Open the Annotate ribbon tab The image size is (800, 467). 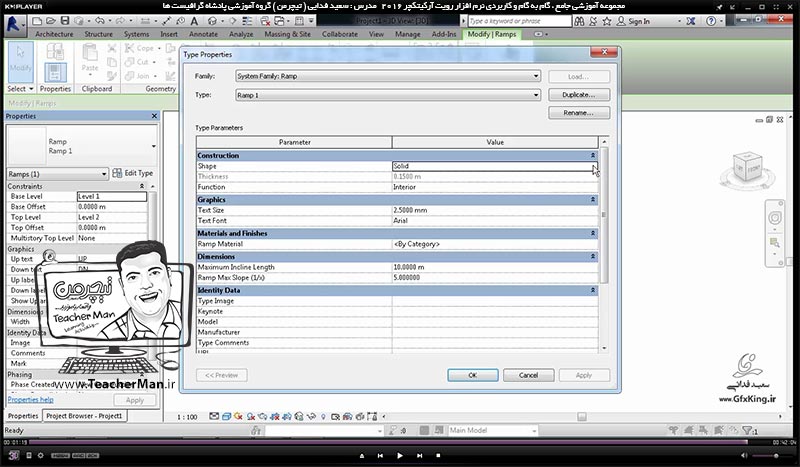(x=204, y=34)
